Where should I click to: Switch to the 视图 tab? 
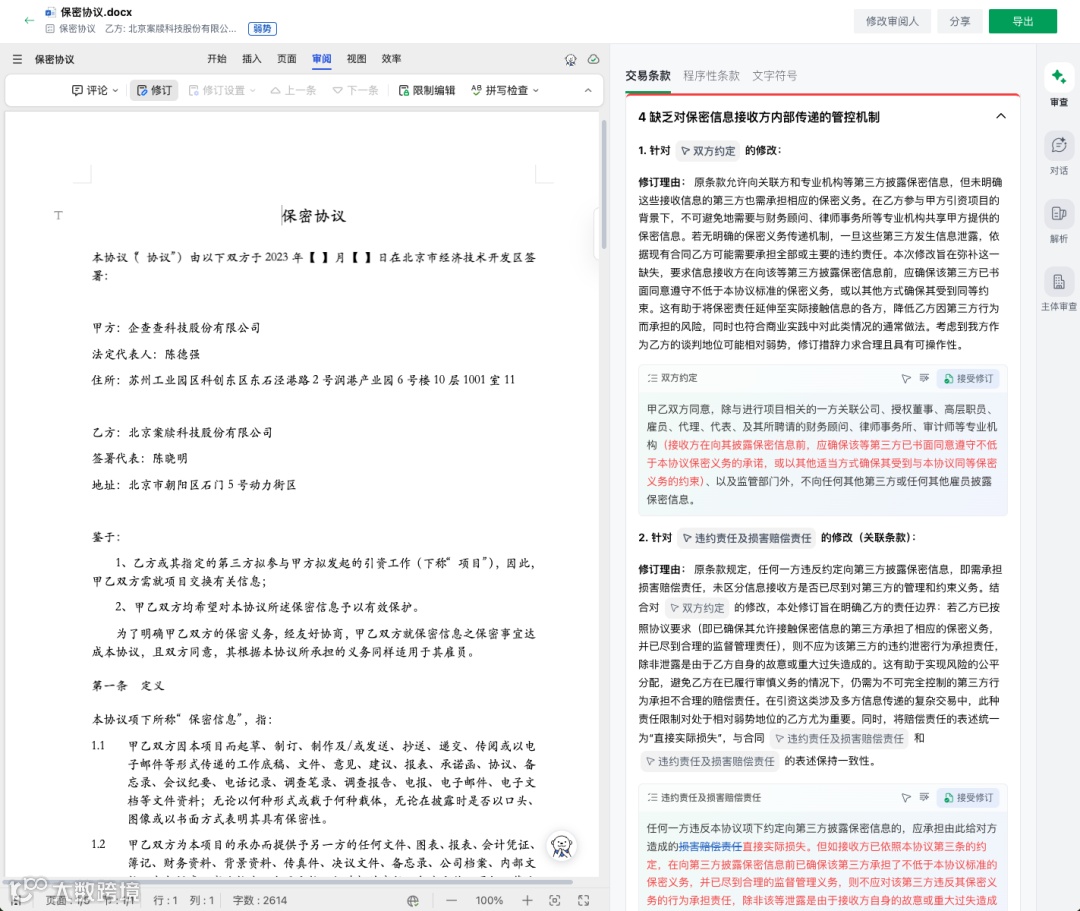pos(356,59)
